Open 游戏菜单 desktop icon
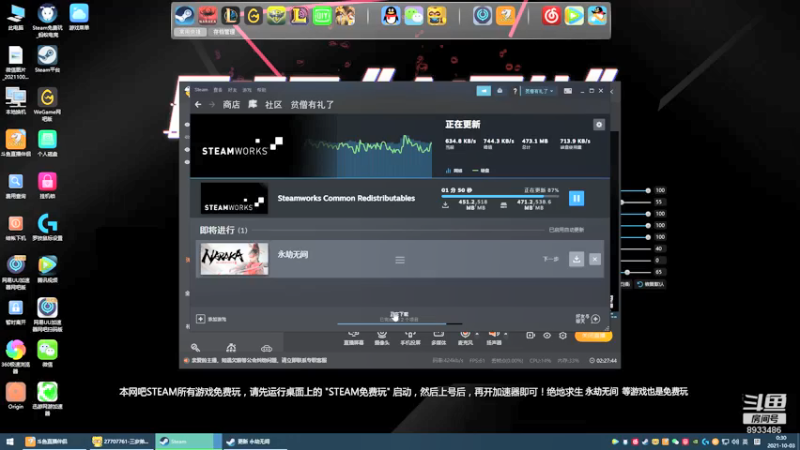The height and width of the screenshot is (450, 800). [79, 17]
